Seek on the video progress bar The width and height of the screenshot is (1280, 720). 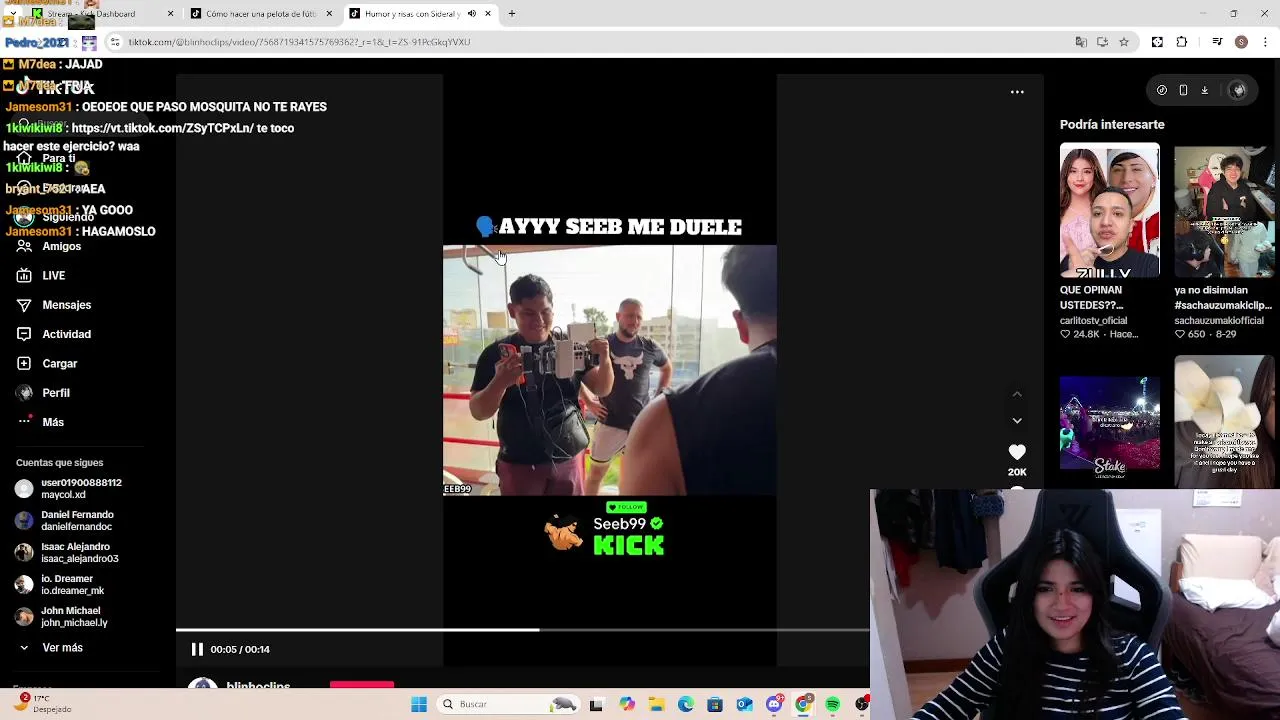pos(522,630)
